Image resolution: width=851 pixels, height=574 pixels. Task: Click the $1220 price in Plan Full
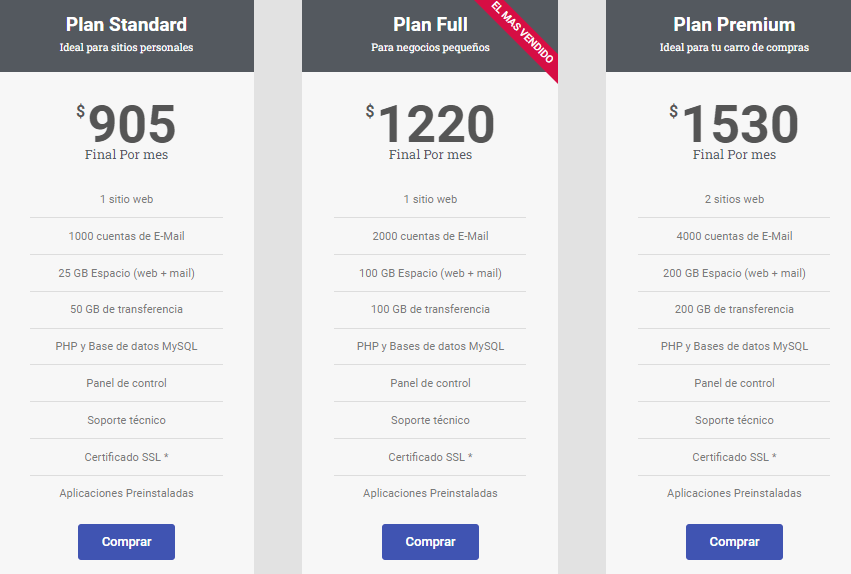tap(430, 124)
